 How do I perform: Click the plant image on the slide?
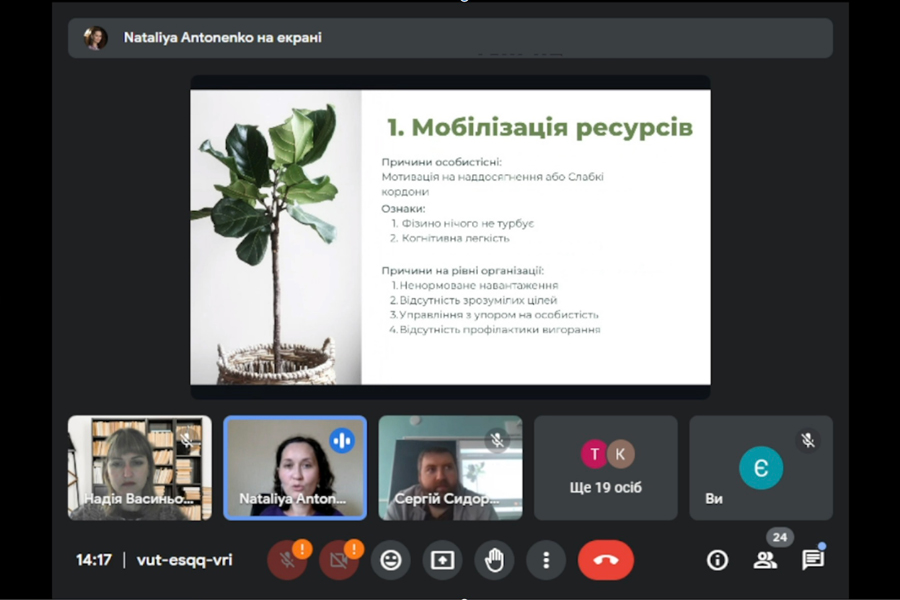(x=276, y=237)
